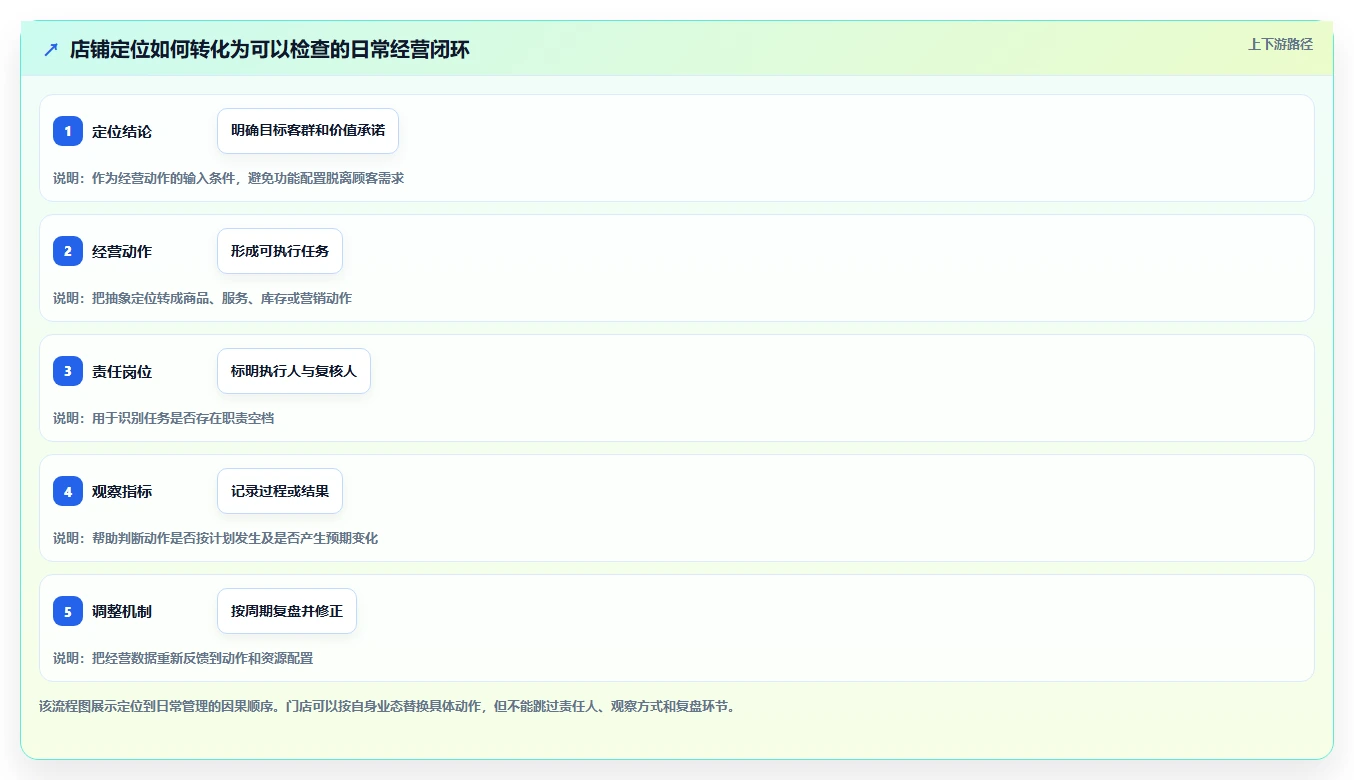Select the 经营动作 step label

point(122,252)
